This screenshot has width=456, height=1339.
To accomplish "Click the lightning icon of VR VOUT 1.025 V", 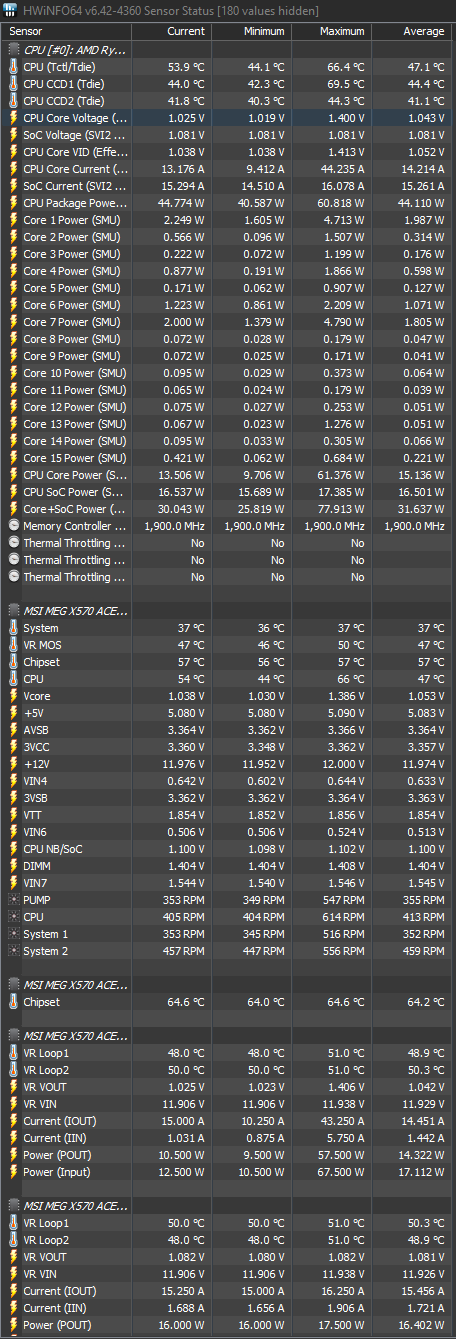I will [13, 1087].
